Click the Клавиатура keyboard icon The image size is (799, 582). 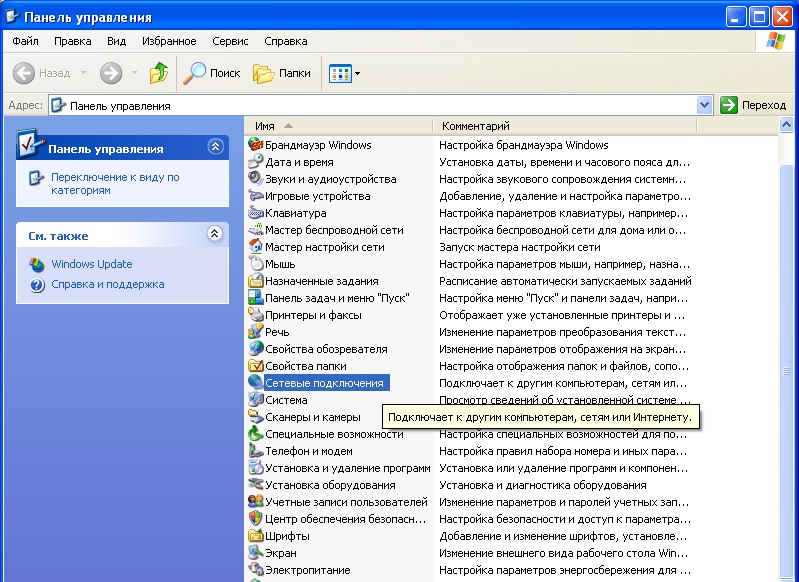pyautogui.click(x=255, y=213)
